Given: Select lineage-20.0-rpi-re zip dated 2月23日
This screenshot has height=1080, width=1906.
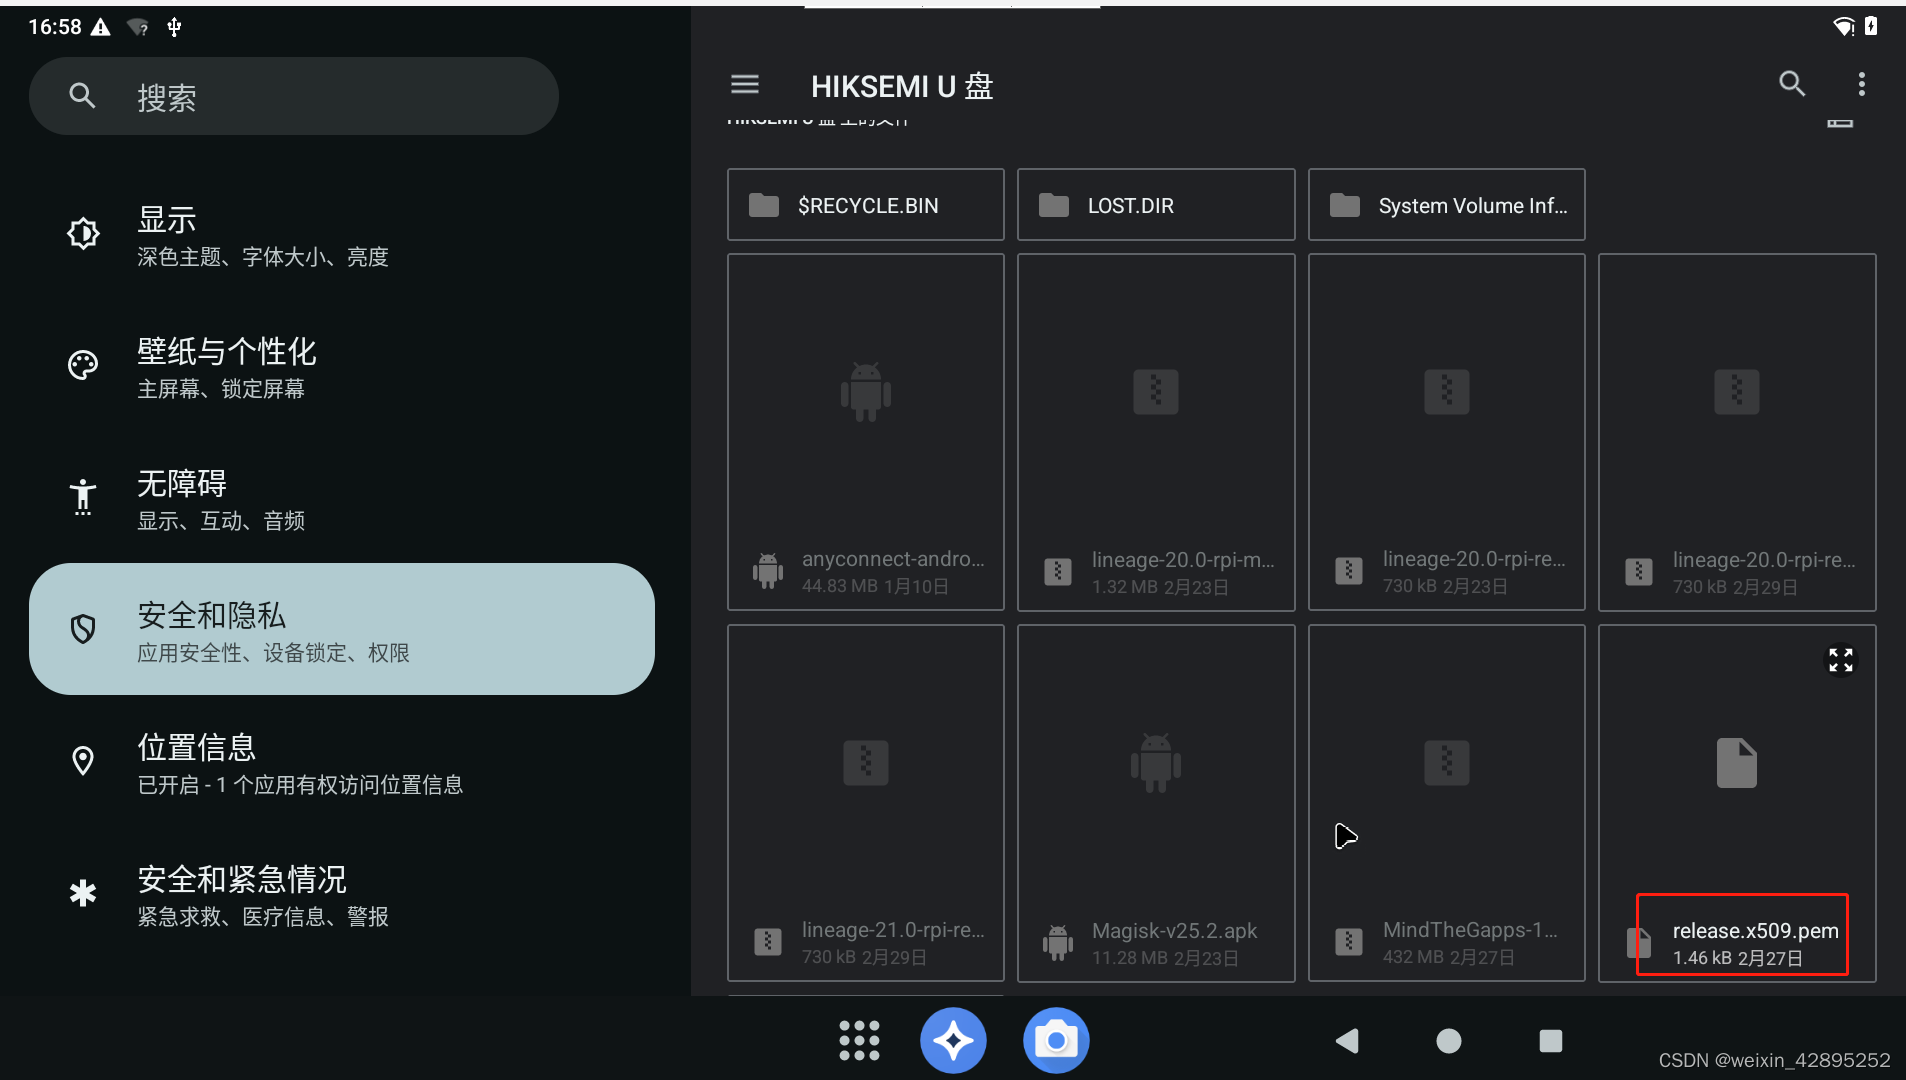Looking at the screenshot, I should 1447,432.
